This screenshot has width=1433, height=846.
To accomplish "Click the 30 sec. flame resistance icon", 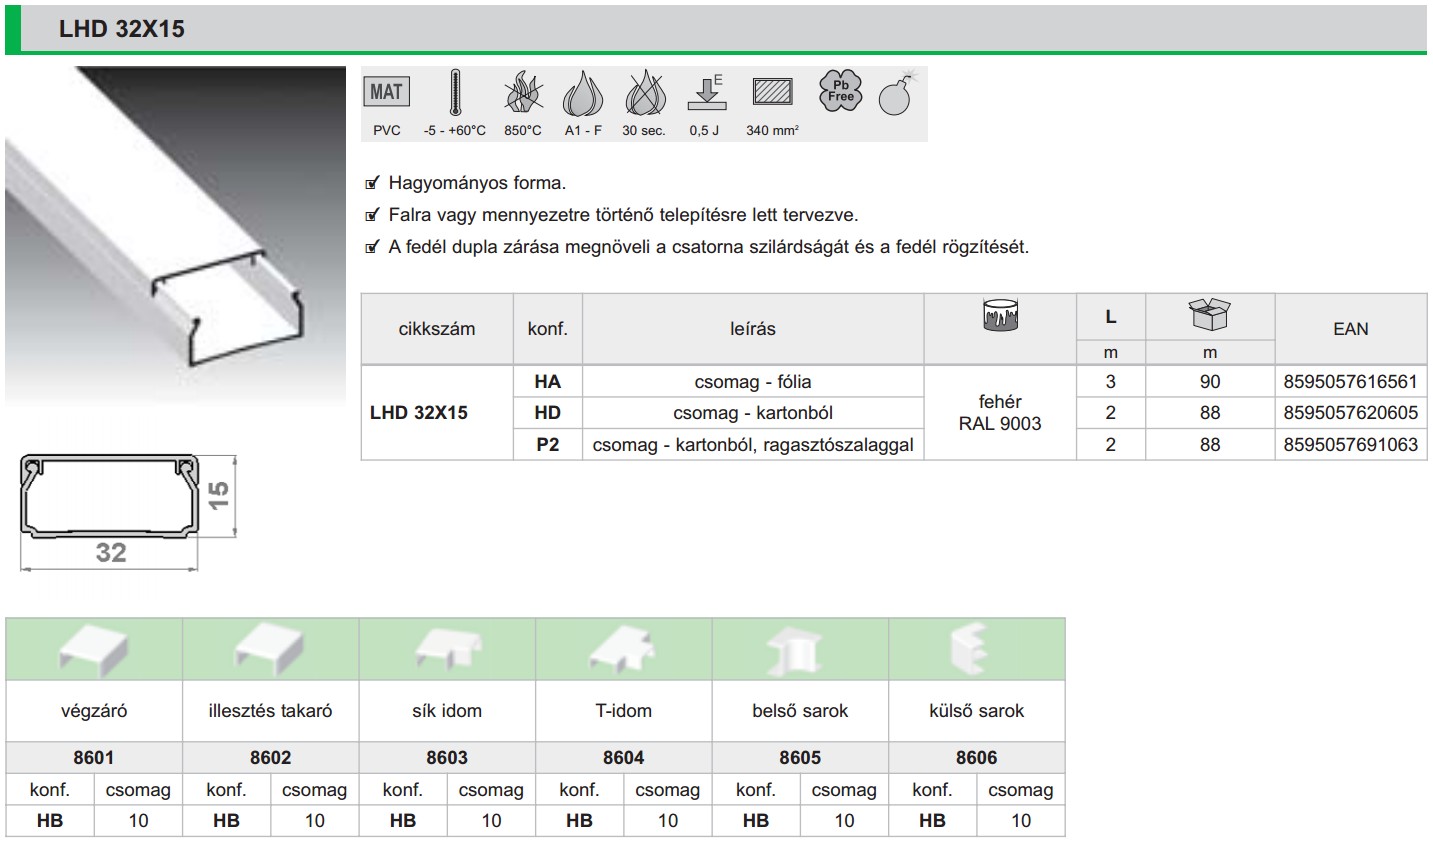I will pos(645,93).
